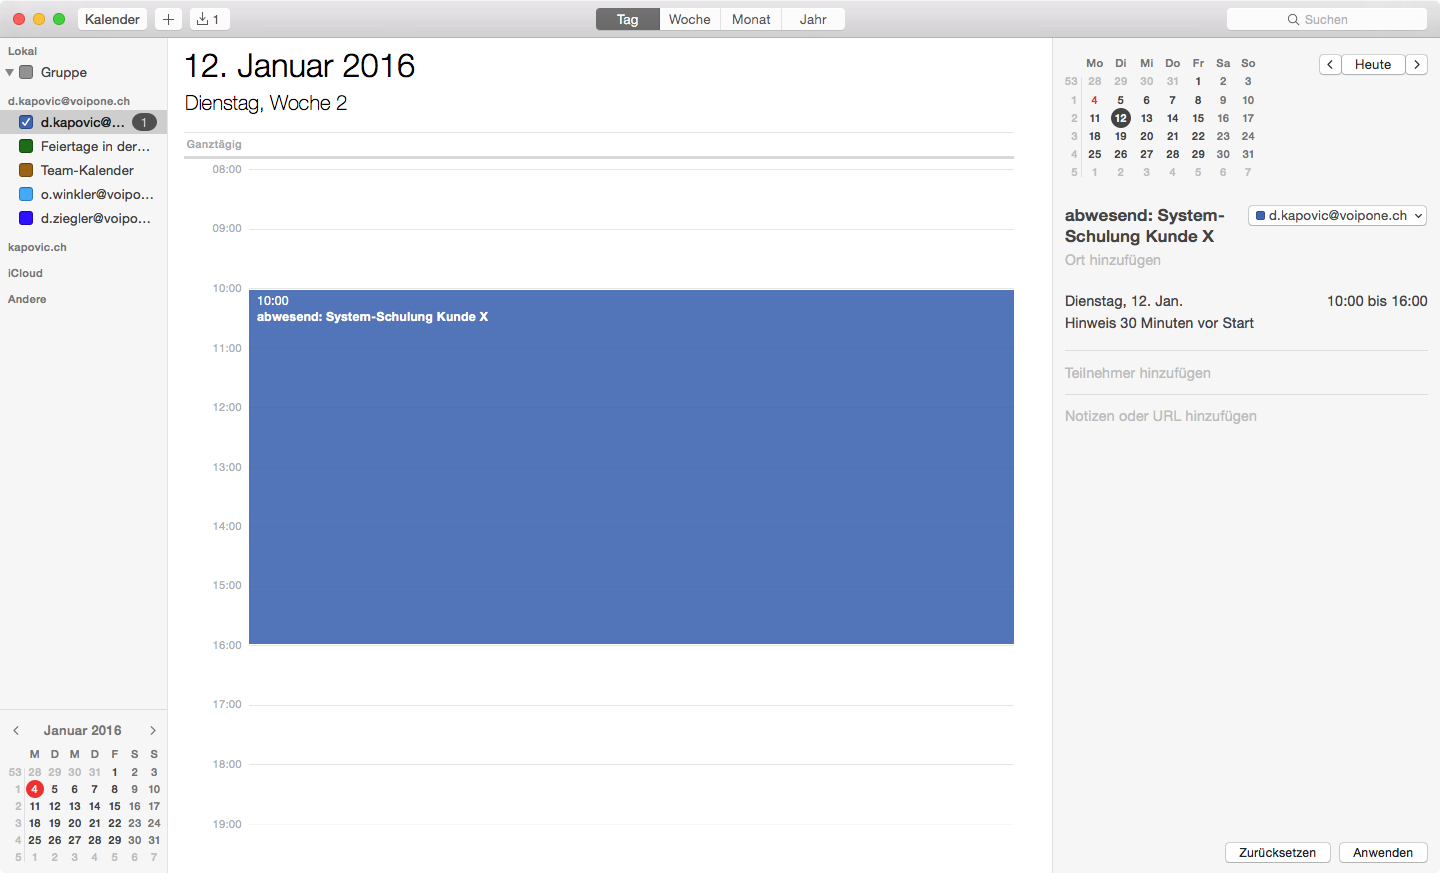Edit the event title in inspector

click(x=1145, y=226)
